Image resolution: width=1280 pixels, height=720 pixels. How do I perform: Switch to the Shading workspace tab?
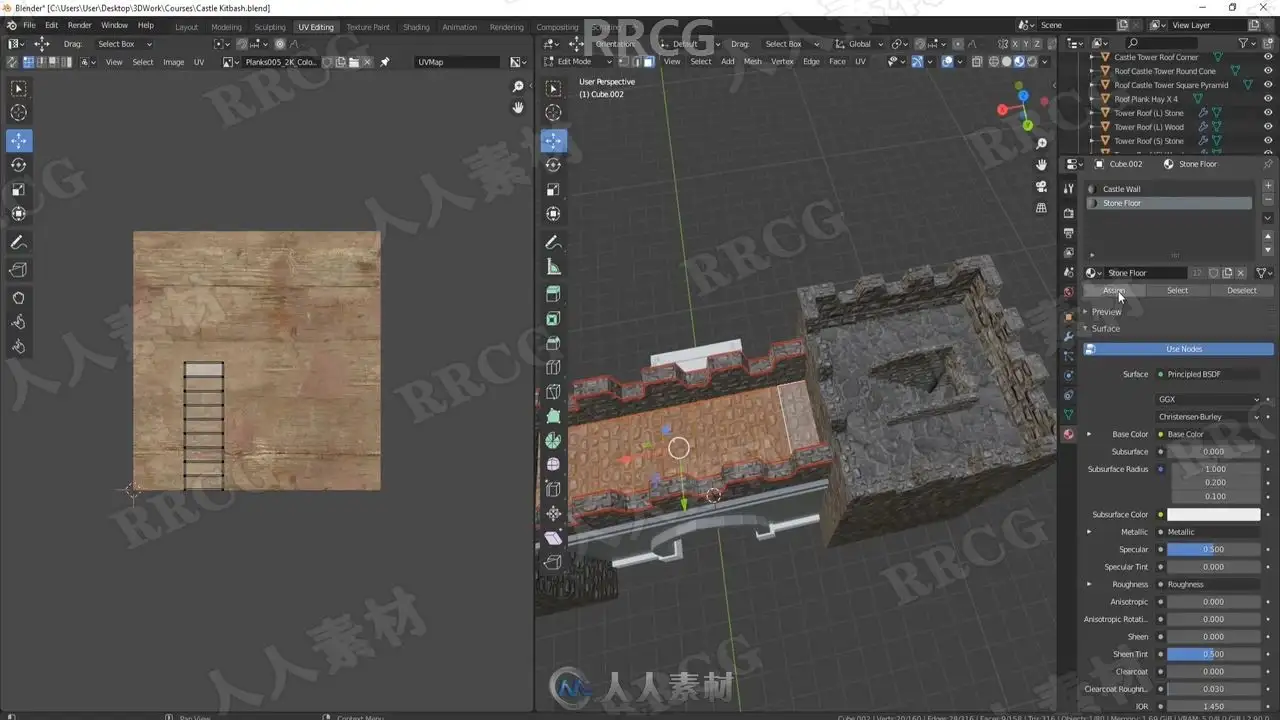point(416,27)
